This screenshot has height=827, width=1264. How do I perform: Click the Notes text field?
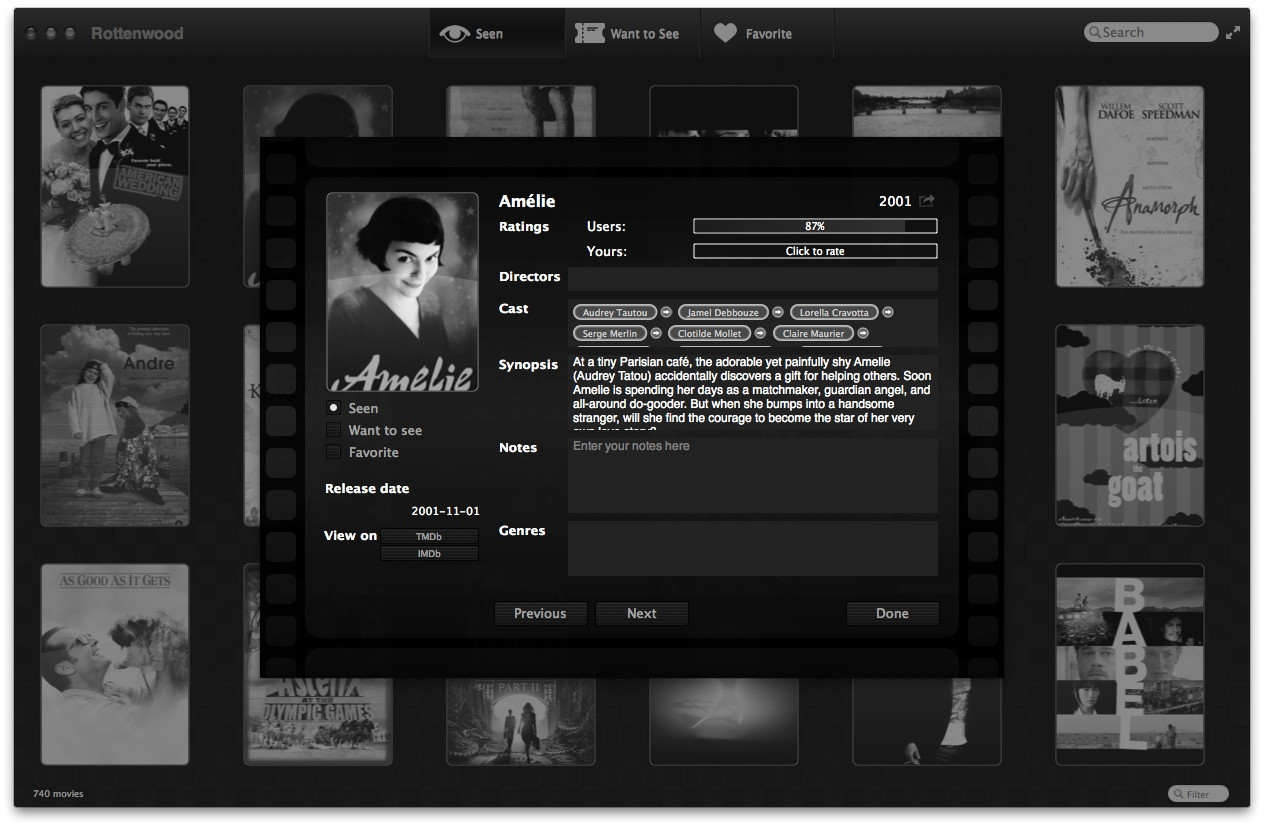753,476
